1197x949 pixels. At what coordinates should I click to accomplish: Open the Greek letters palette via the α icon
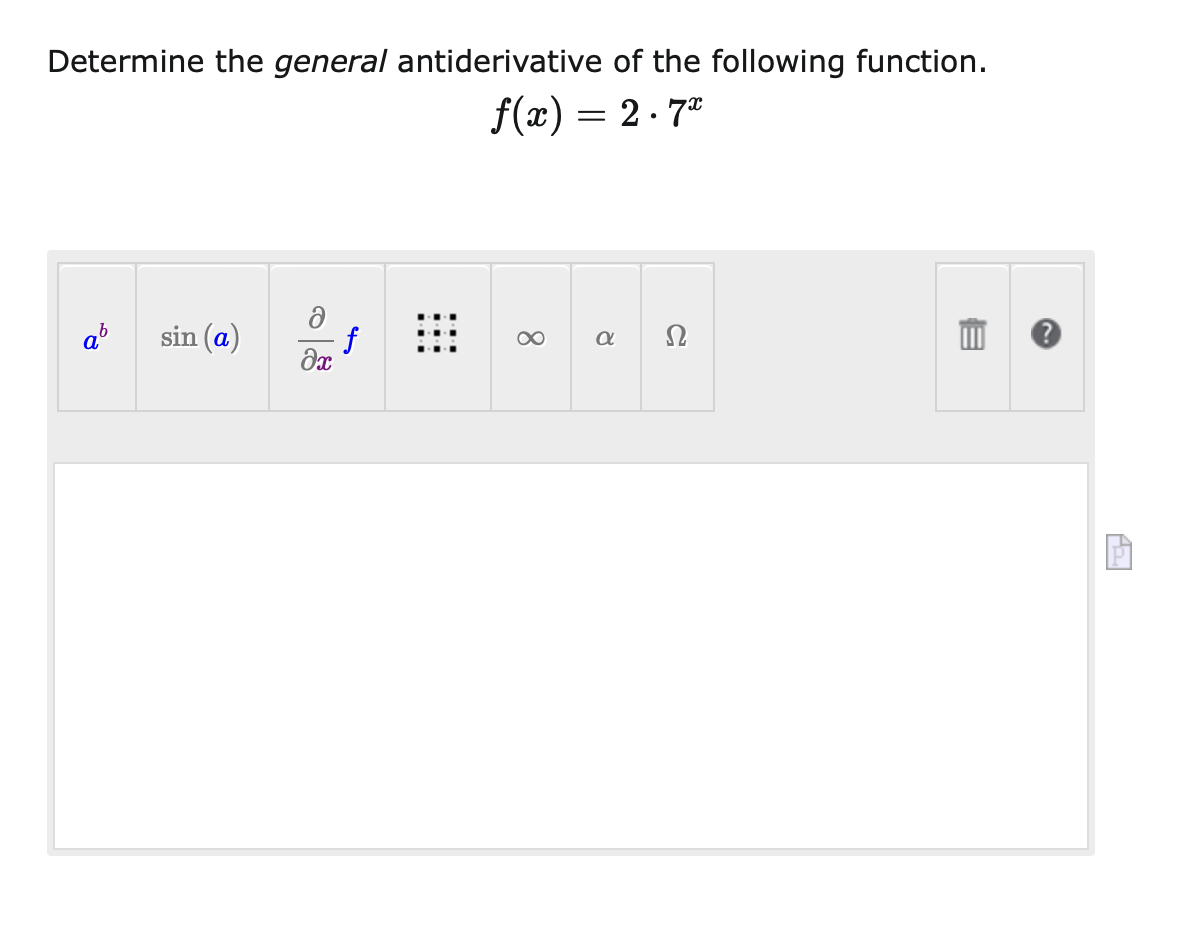coord(604,337)
